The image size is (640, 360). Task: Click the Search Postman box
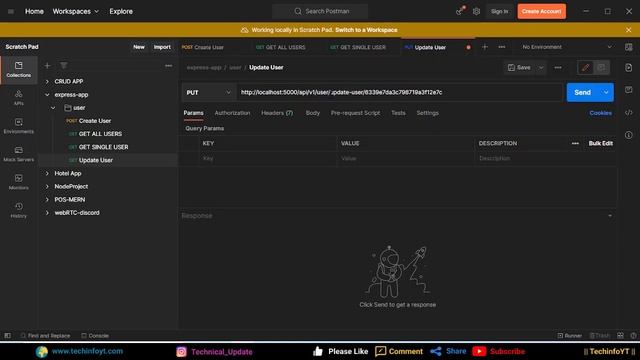tap(320, 11)
